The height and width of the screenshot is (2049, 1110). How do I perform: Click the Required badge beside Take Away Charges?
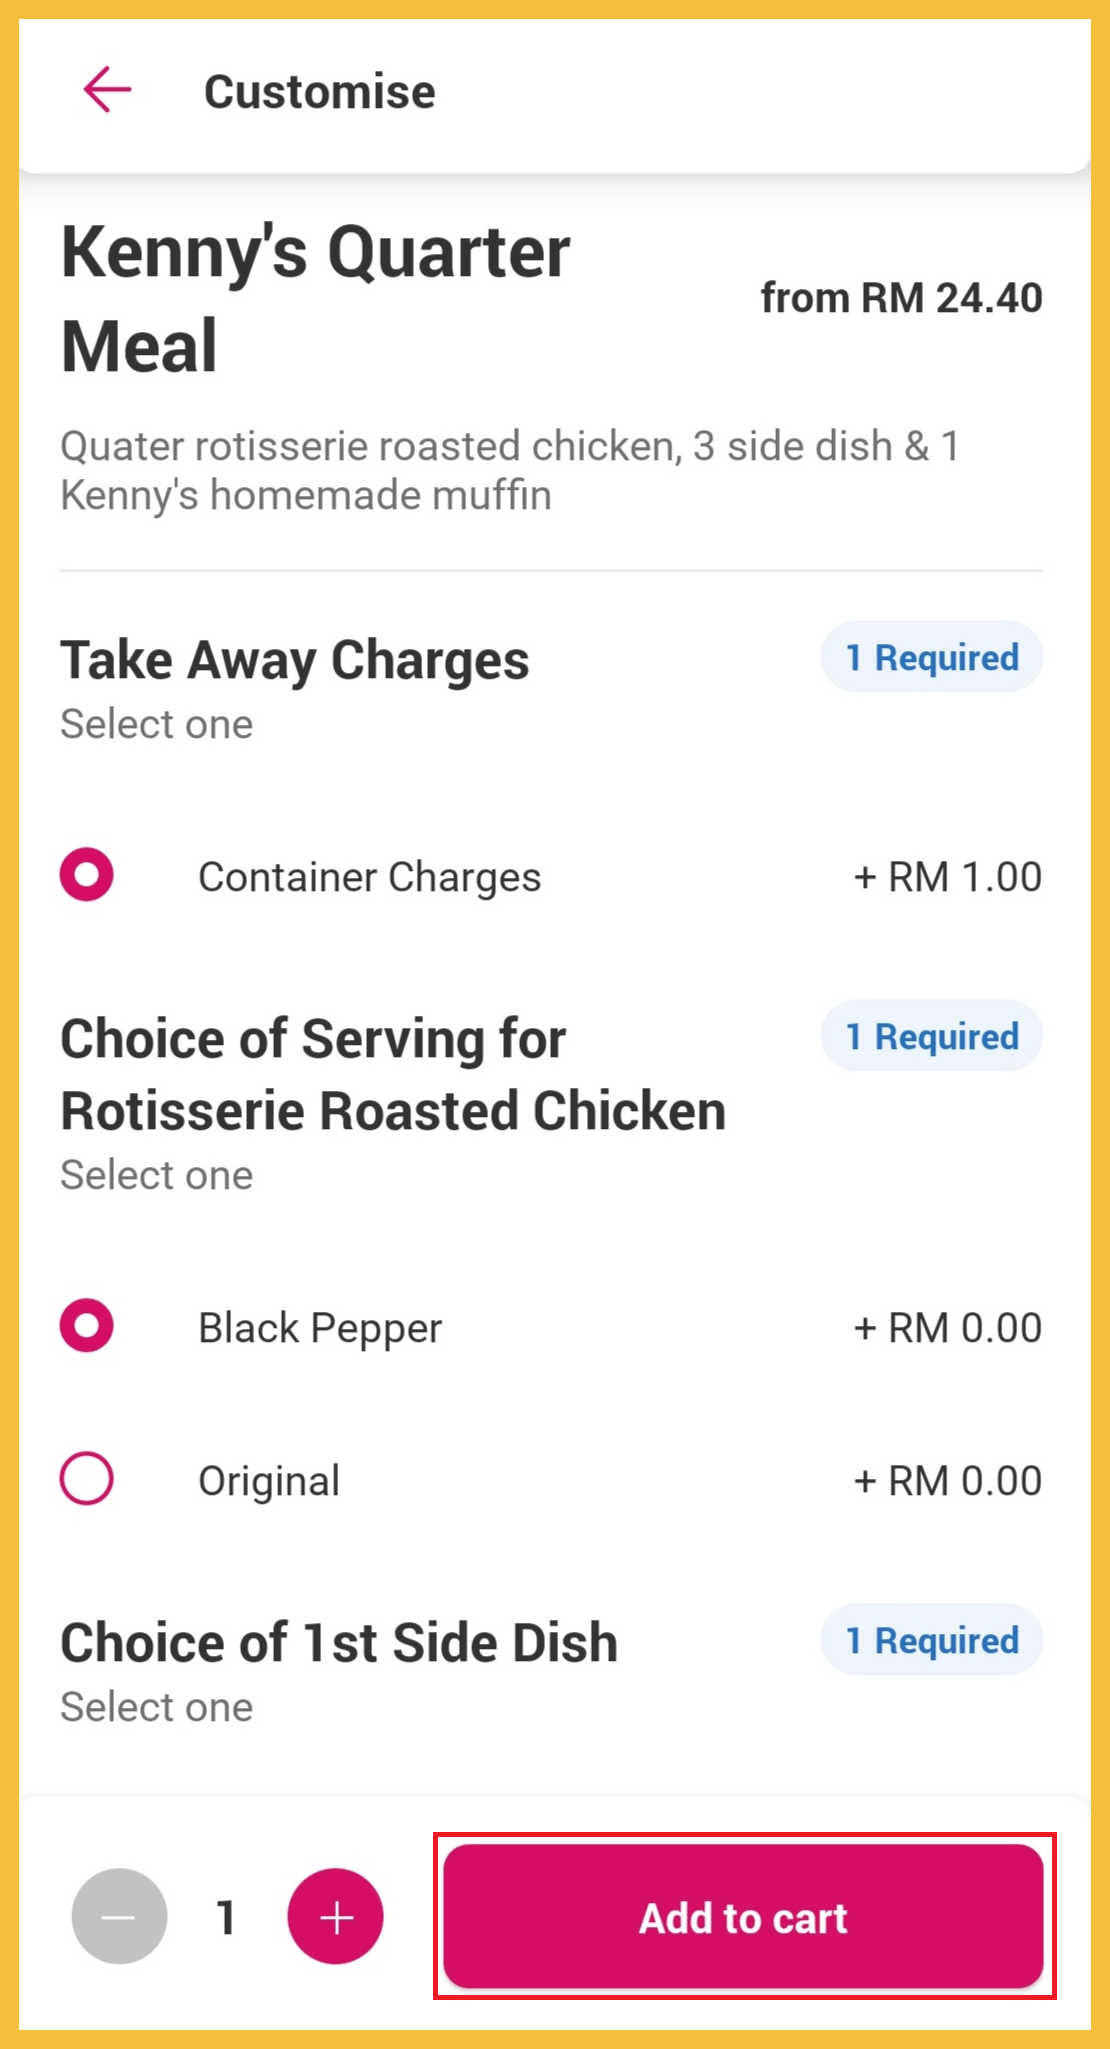click(x=932, y=658)
